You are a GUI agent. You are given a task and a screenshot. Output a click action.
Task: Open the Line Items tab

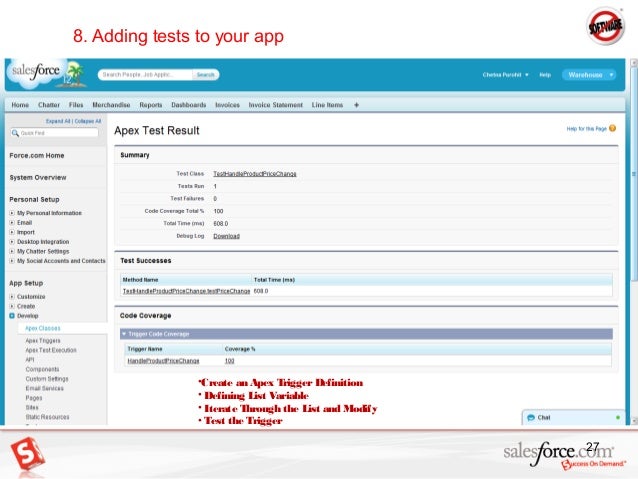pos(327,105)
